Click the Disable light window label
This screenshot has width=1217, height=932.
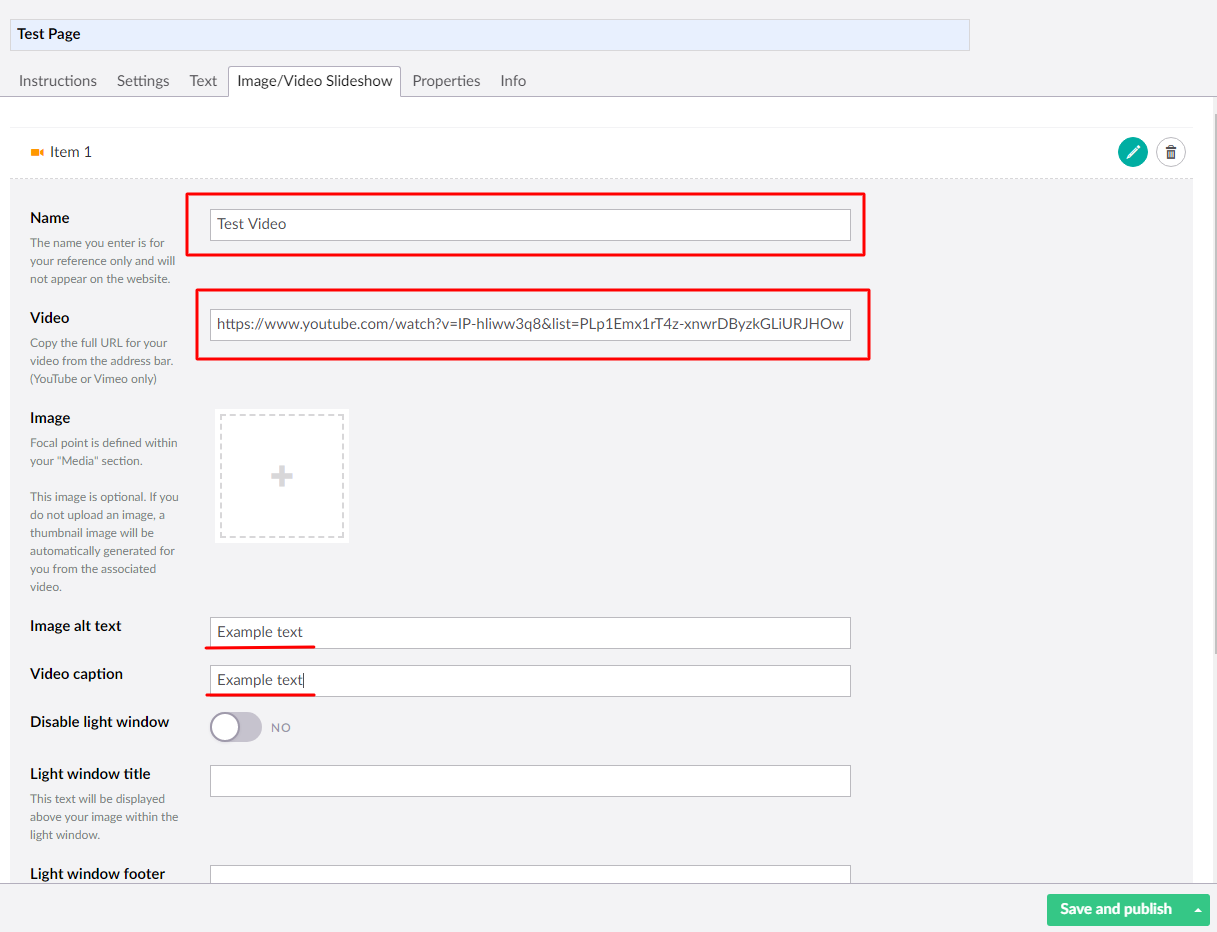pyautogui.click(x=100, y=722)
